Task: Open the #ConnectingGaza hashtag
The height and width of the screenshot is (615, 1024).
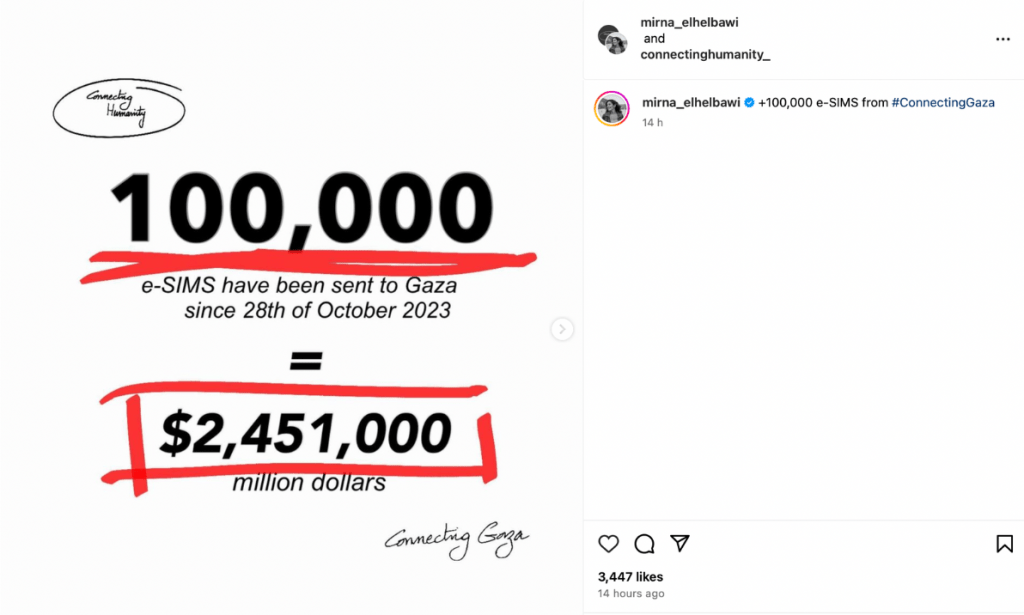Action: coord(943,103)
